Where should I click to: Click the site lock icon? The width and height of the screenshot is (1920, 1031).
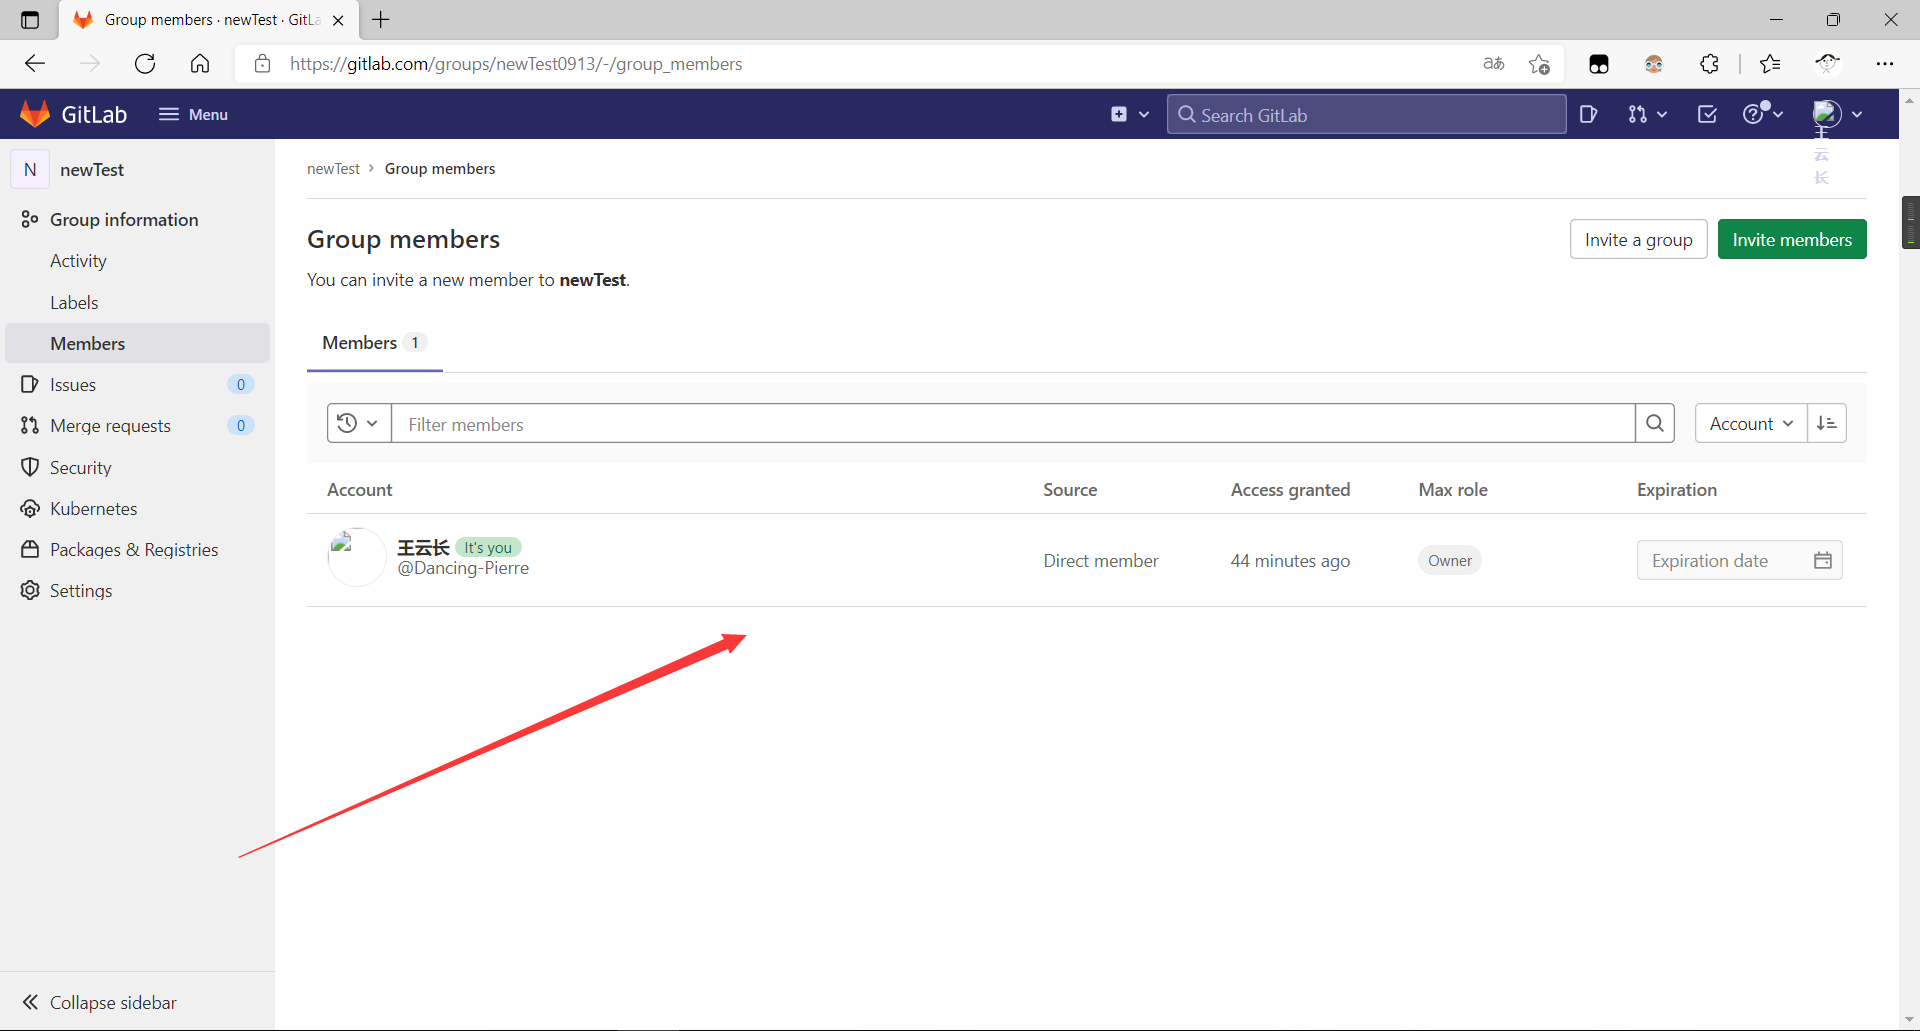[x=262, y=64]
